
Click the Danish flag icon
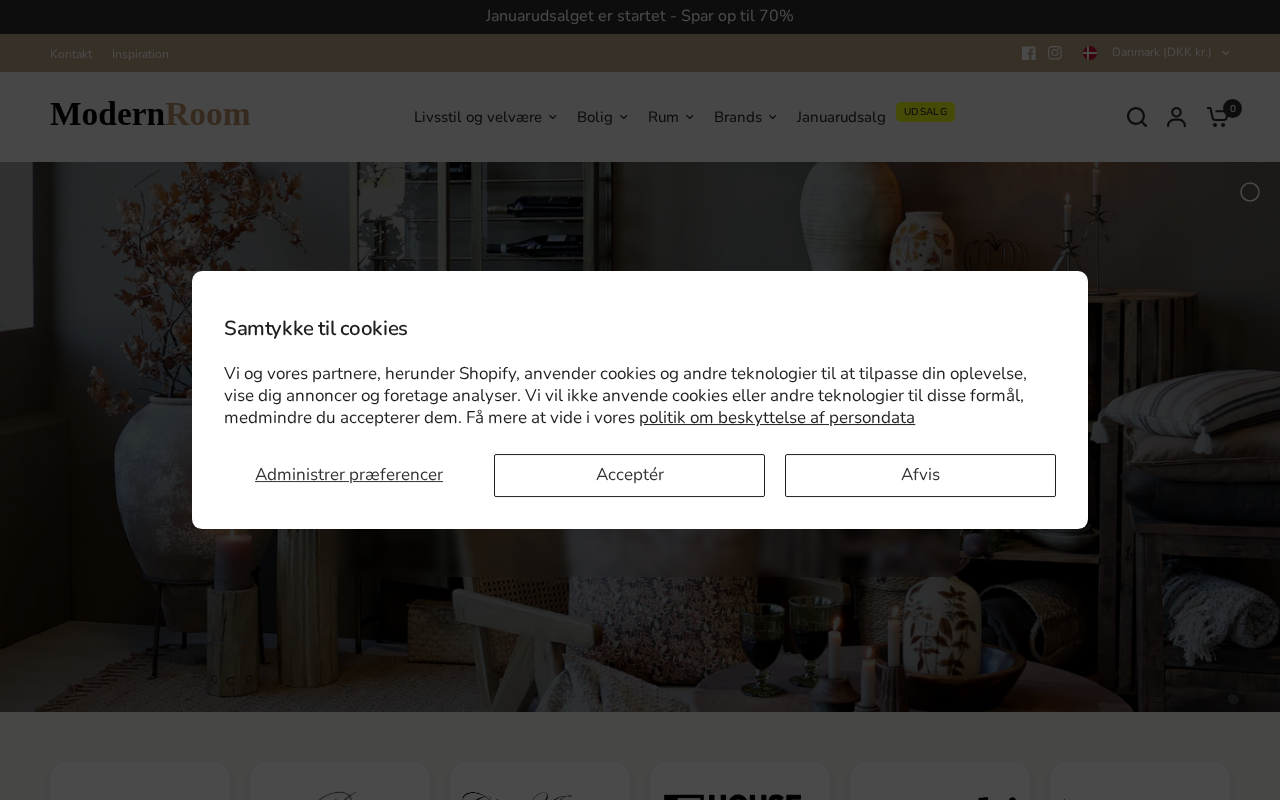(x=1090, y=53)
